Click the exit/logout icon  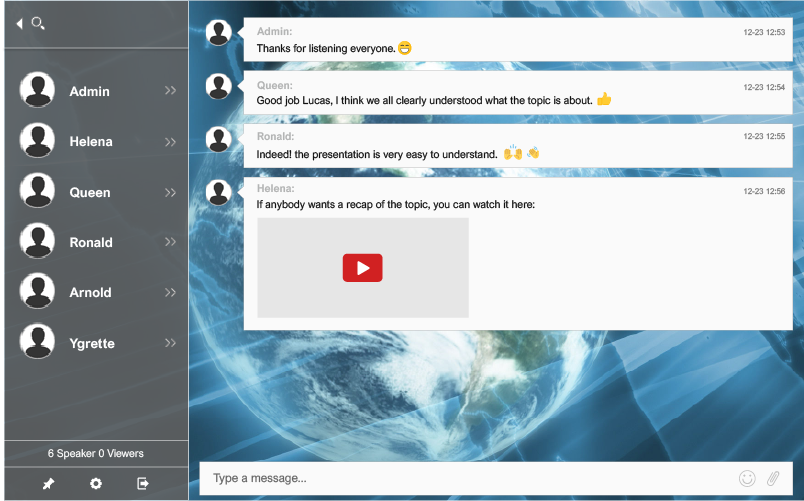[143, 484]
